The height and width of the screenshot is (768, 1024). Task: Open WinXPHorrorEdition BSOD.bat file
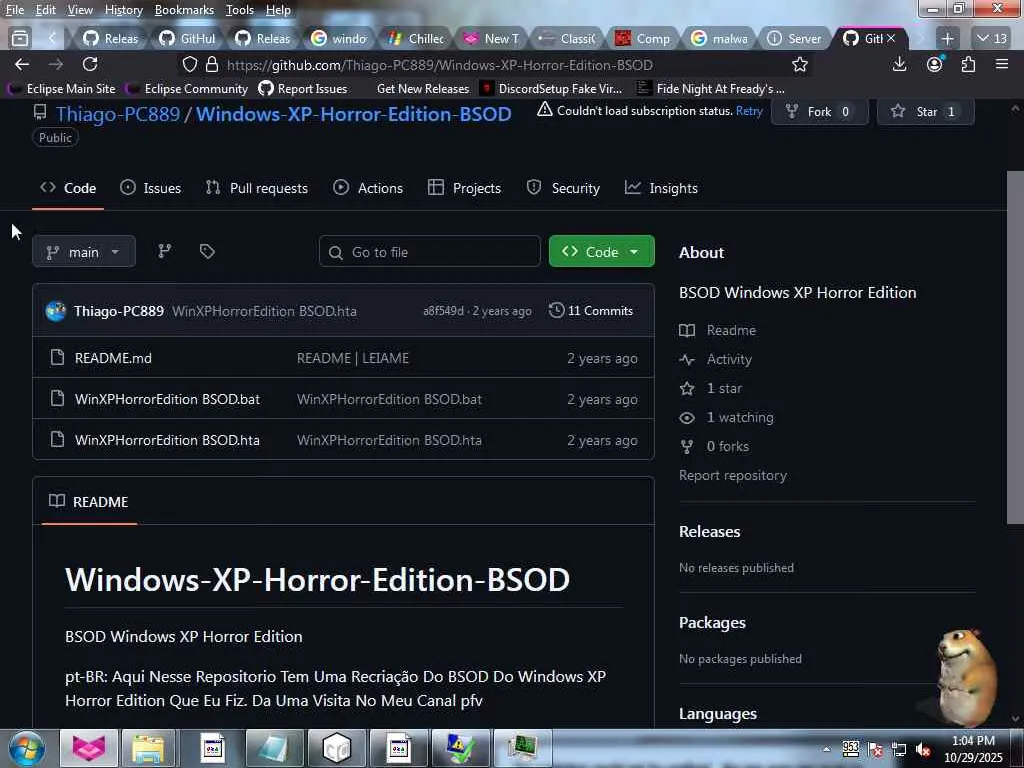tap(167, 399)
